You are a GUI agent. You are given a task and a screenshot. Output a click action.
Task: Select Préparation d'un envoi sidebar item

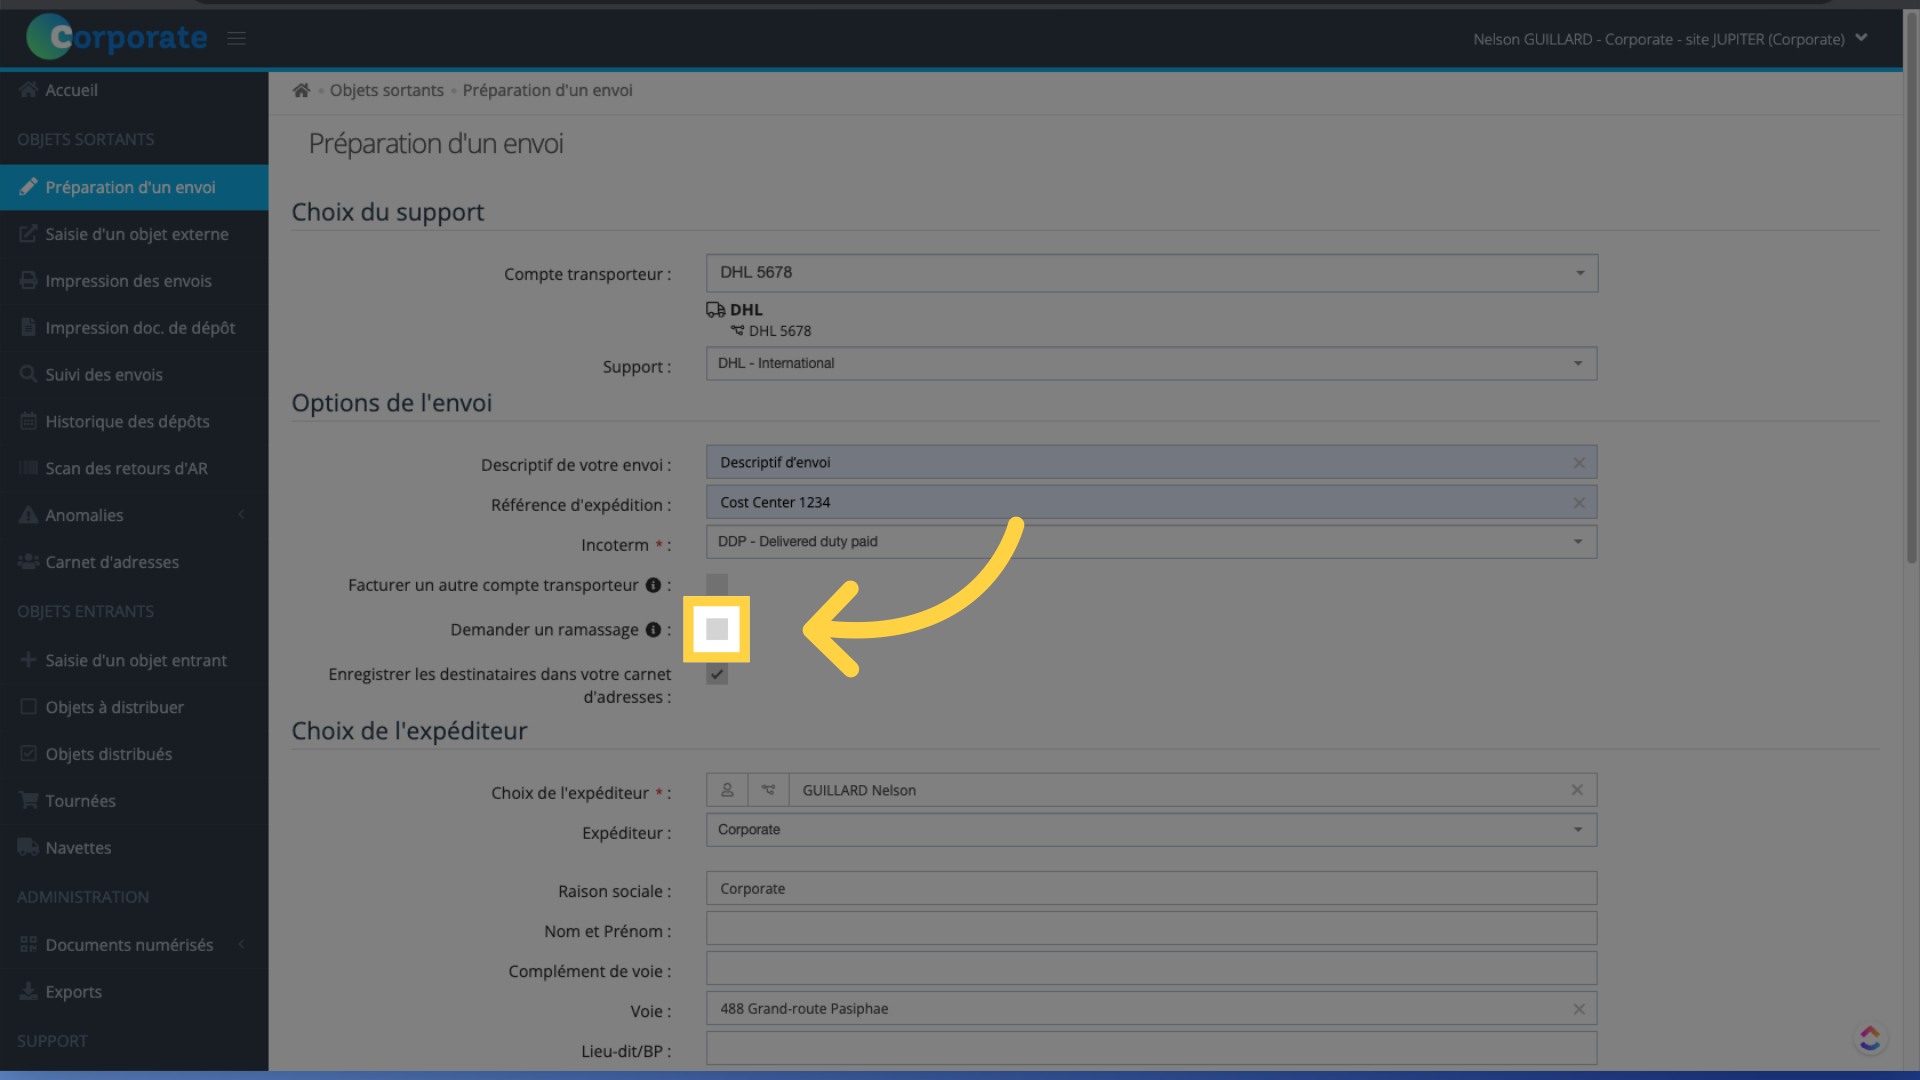[x=134, y=187]
